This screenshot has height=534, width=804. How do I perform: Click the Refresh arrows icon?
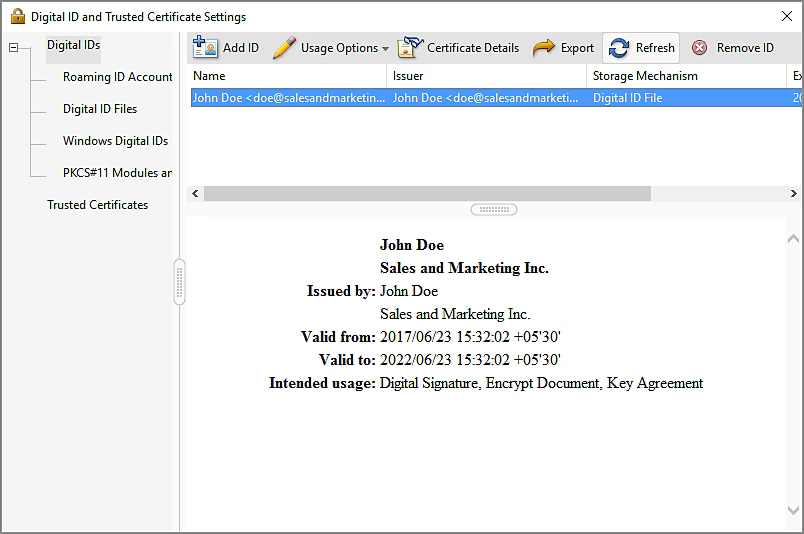click(x=619, y=48)
